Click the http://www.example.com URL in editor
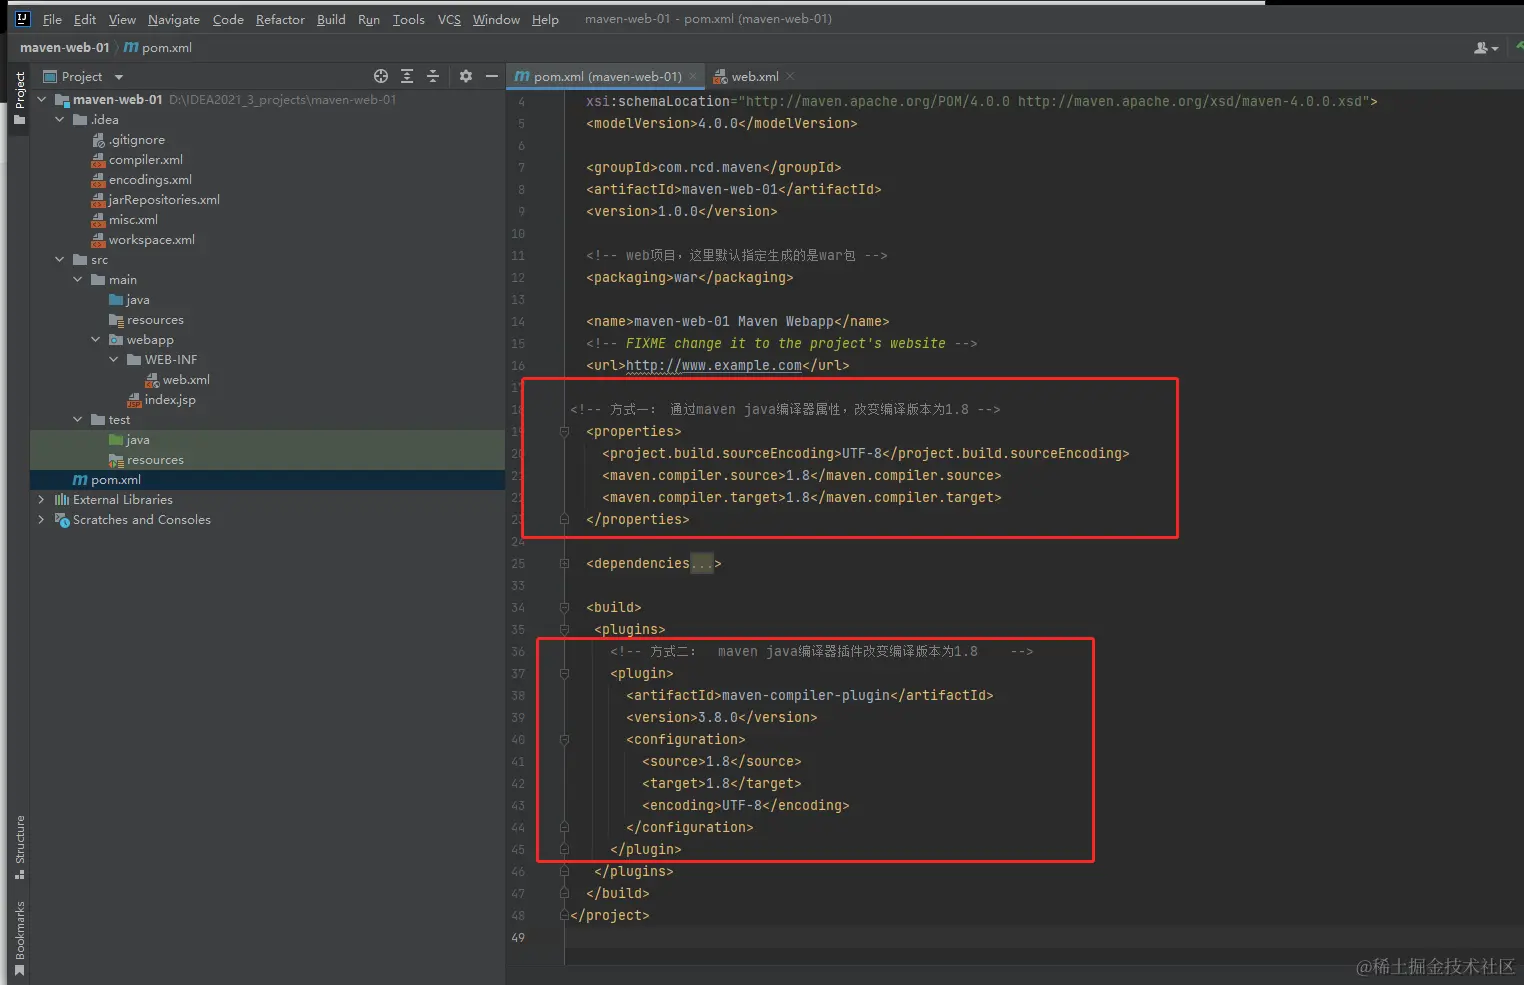 click(714, 365)
